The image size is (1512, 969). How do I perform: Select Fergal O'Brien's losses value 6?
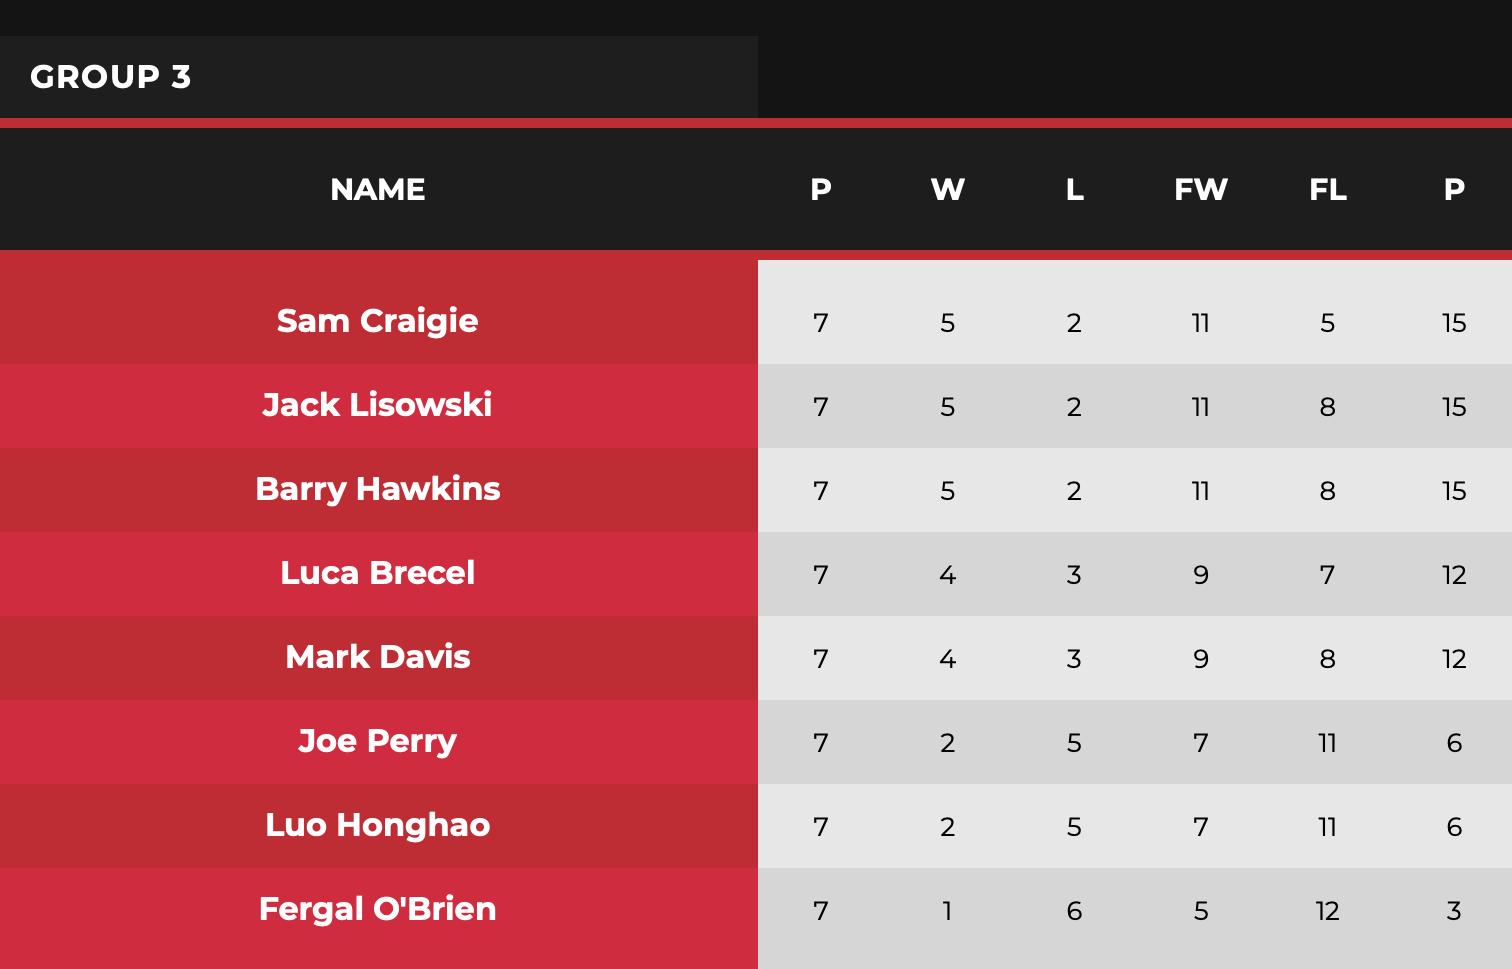(1074, 911)
